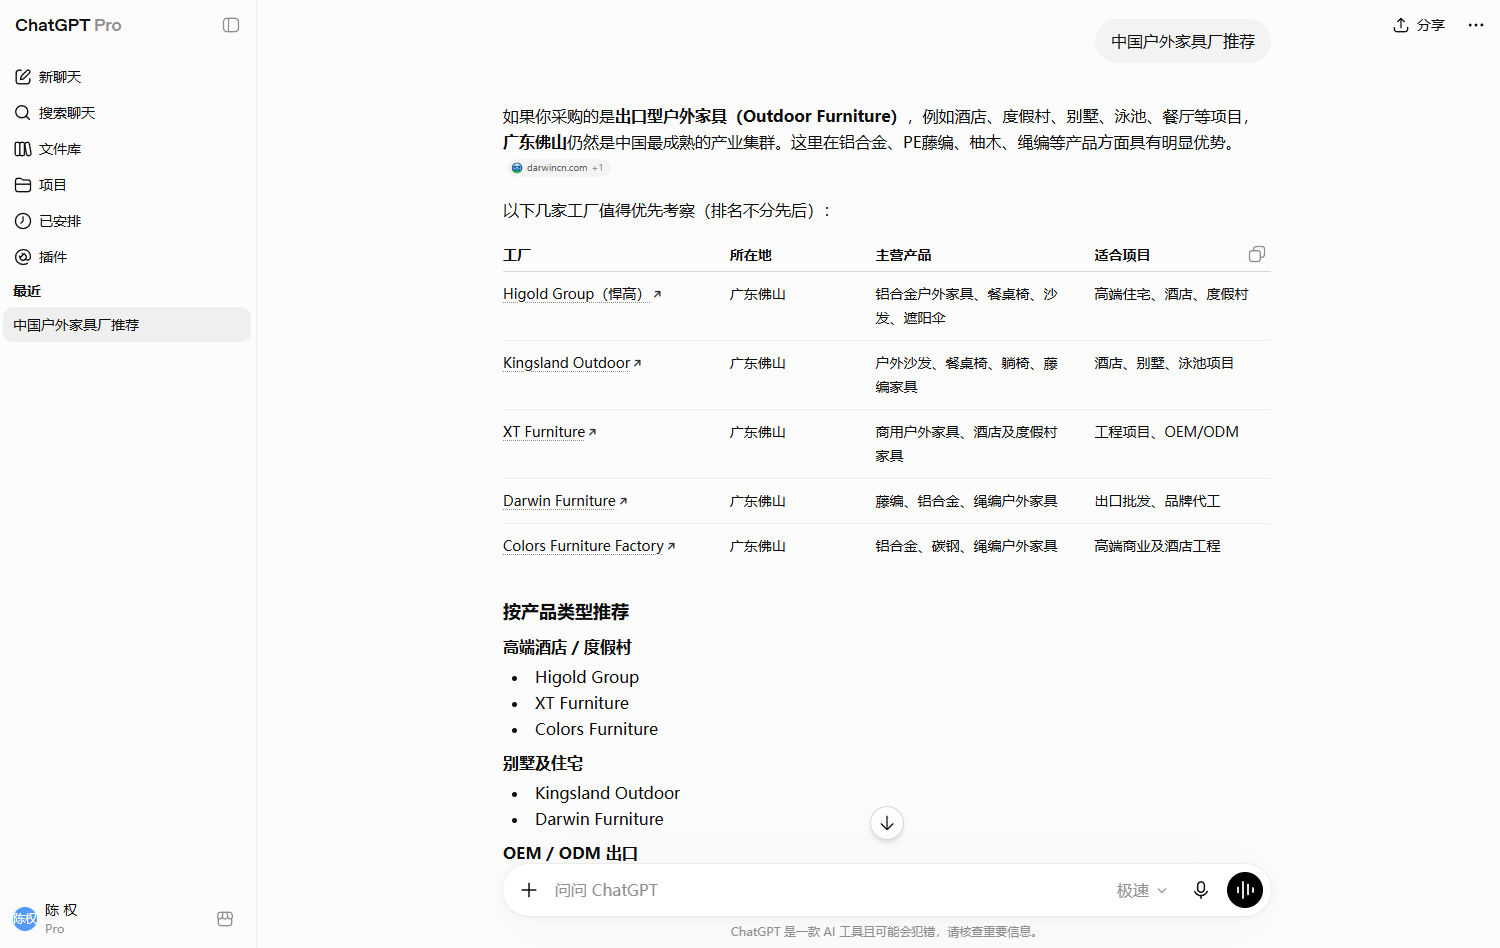Screen dimensions: 1500x948
Task: Start voice mode with the waveform button
Action: 1245,890
